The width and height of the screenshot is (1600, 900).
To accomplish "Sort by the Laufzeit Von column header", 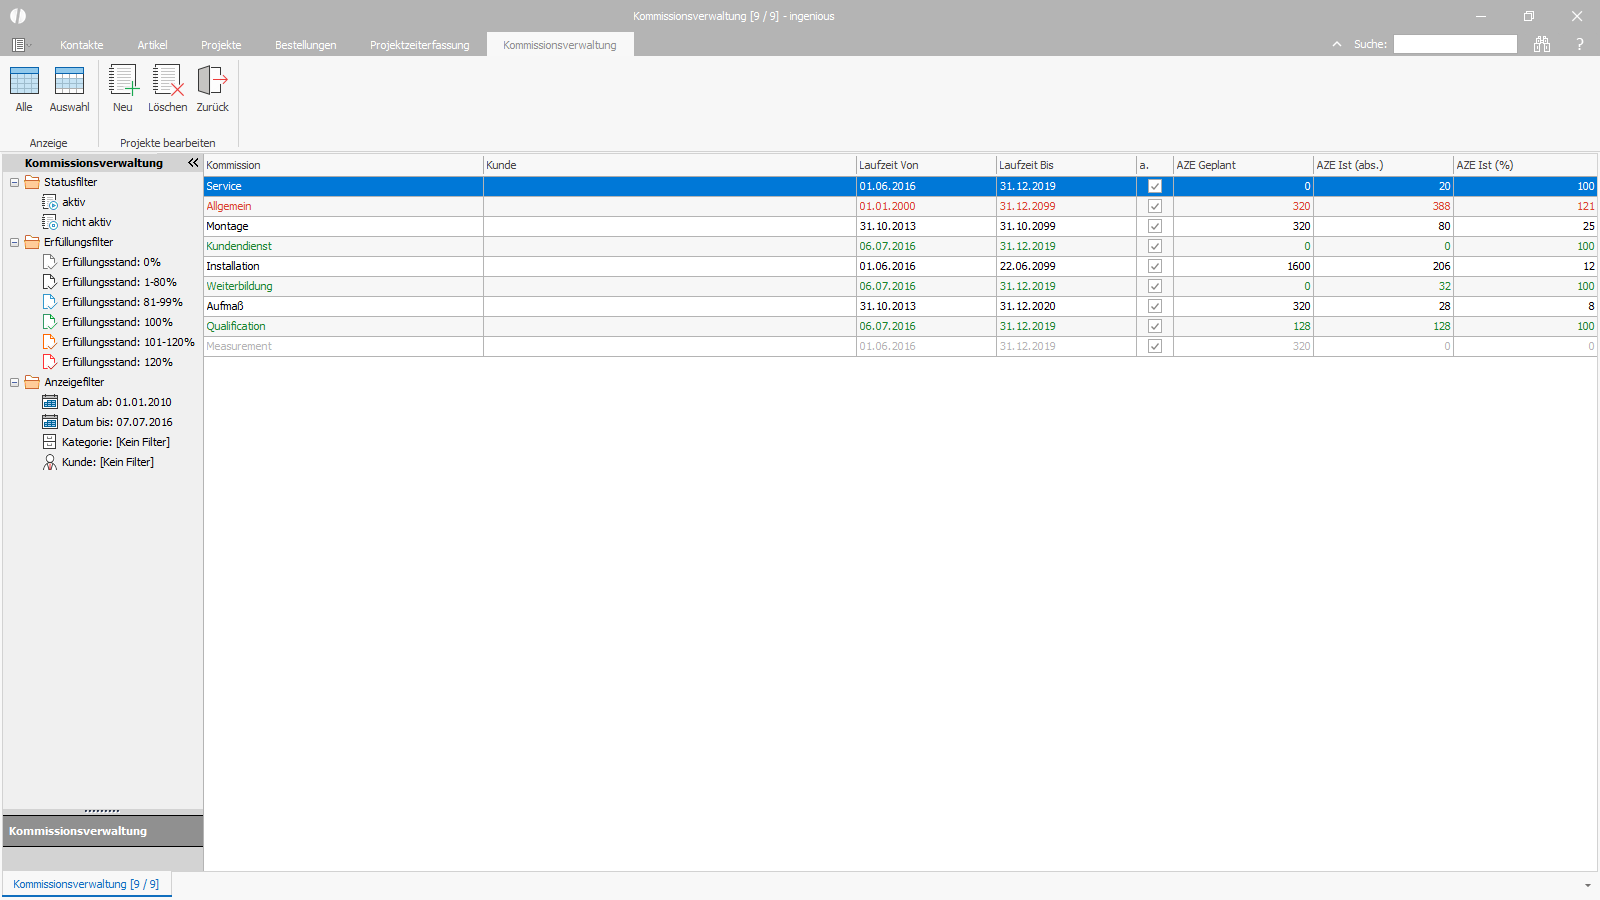I will [x=926, y=165].
